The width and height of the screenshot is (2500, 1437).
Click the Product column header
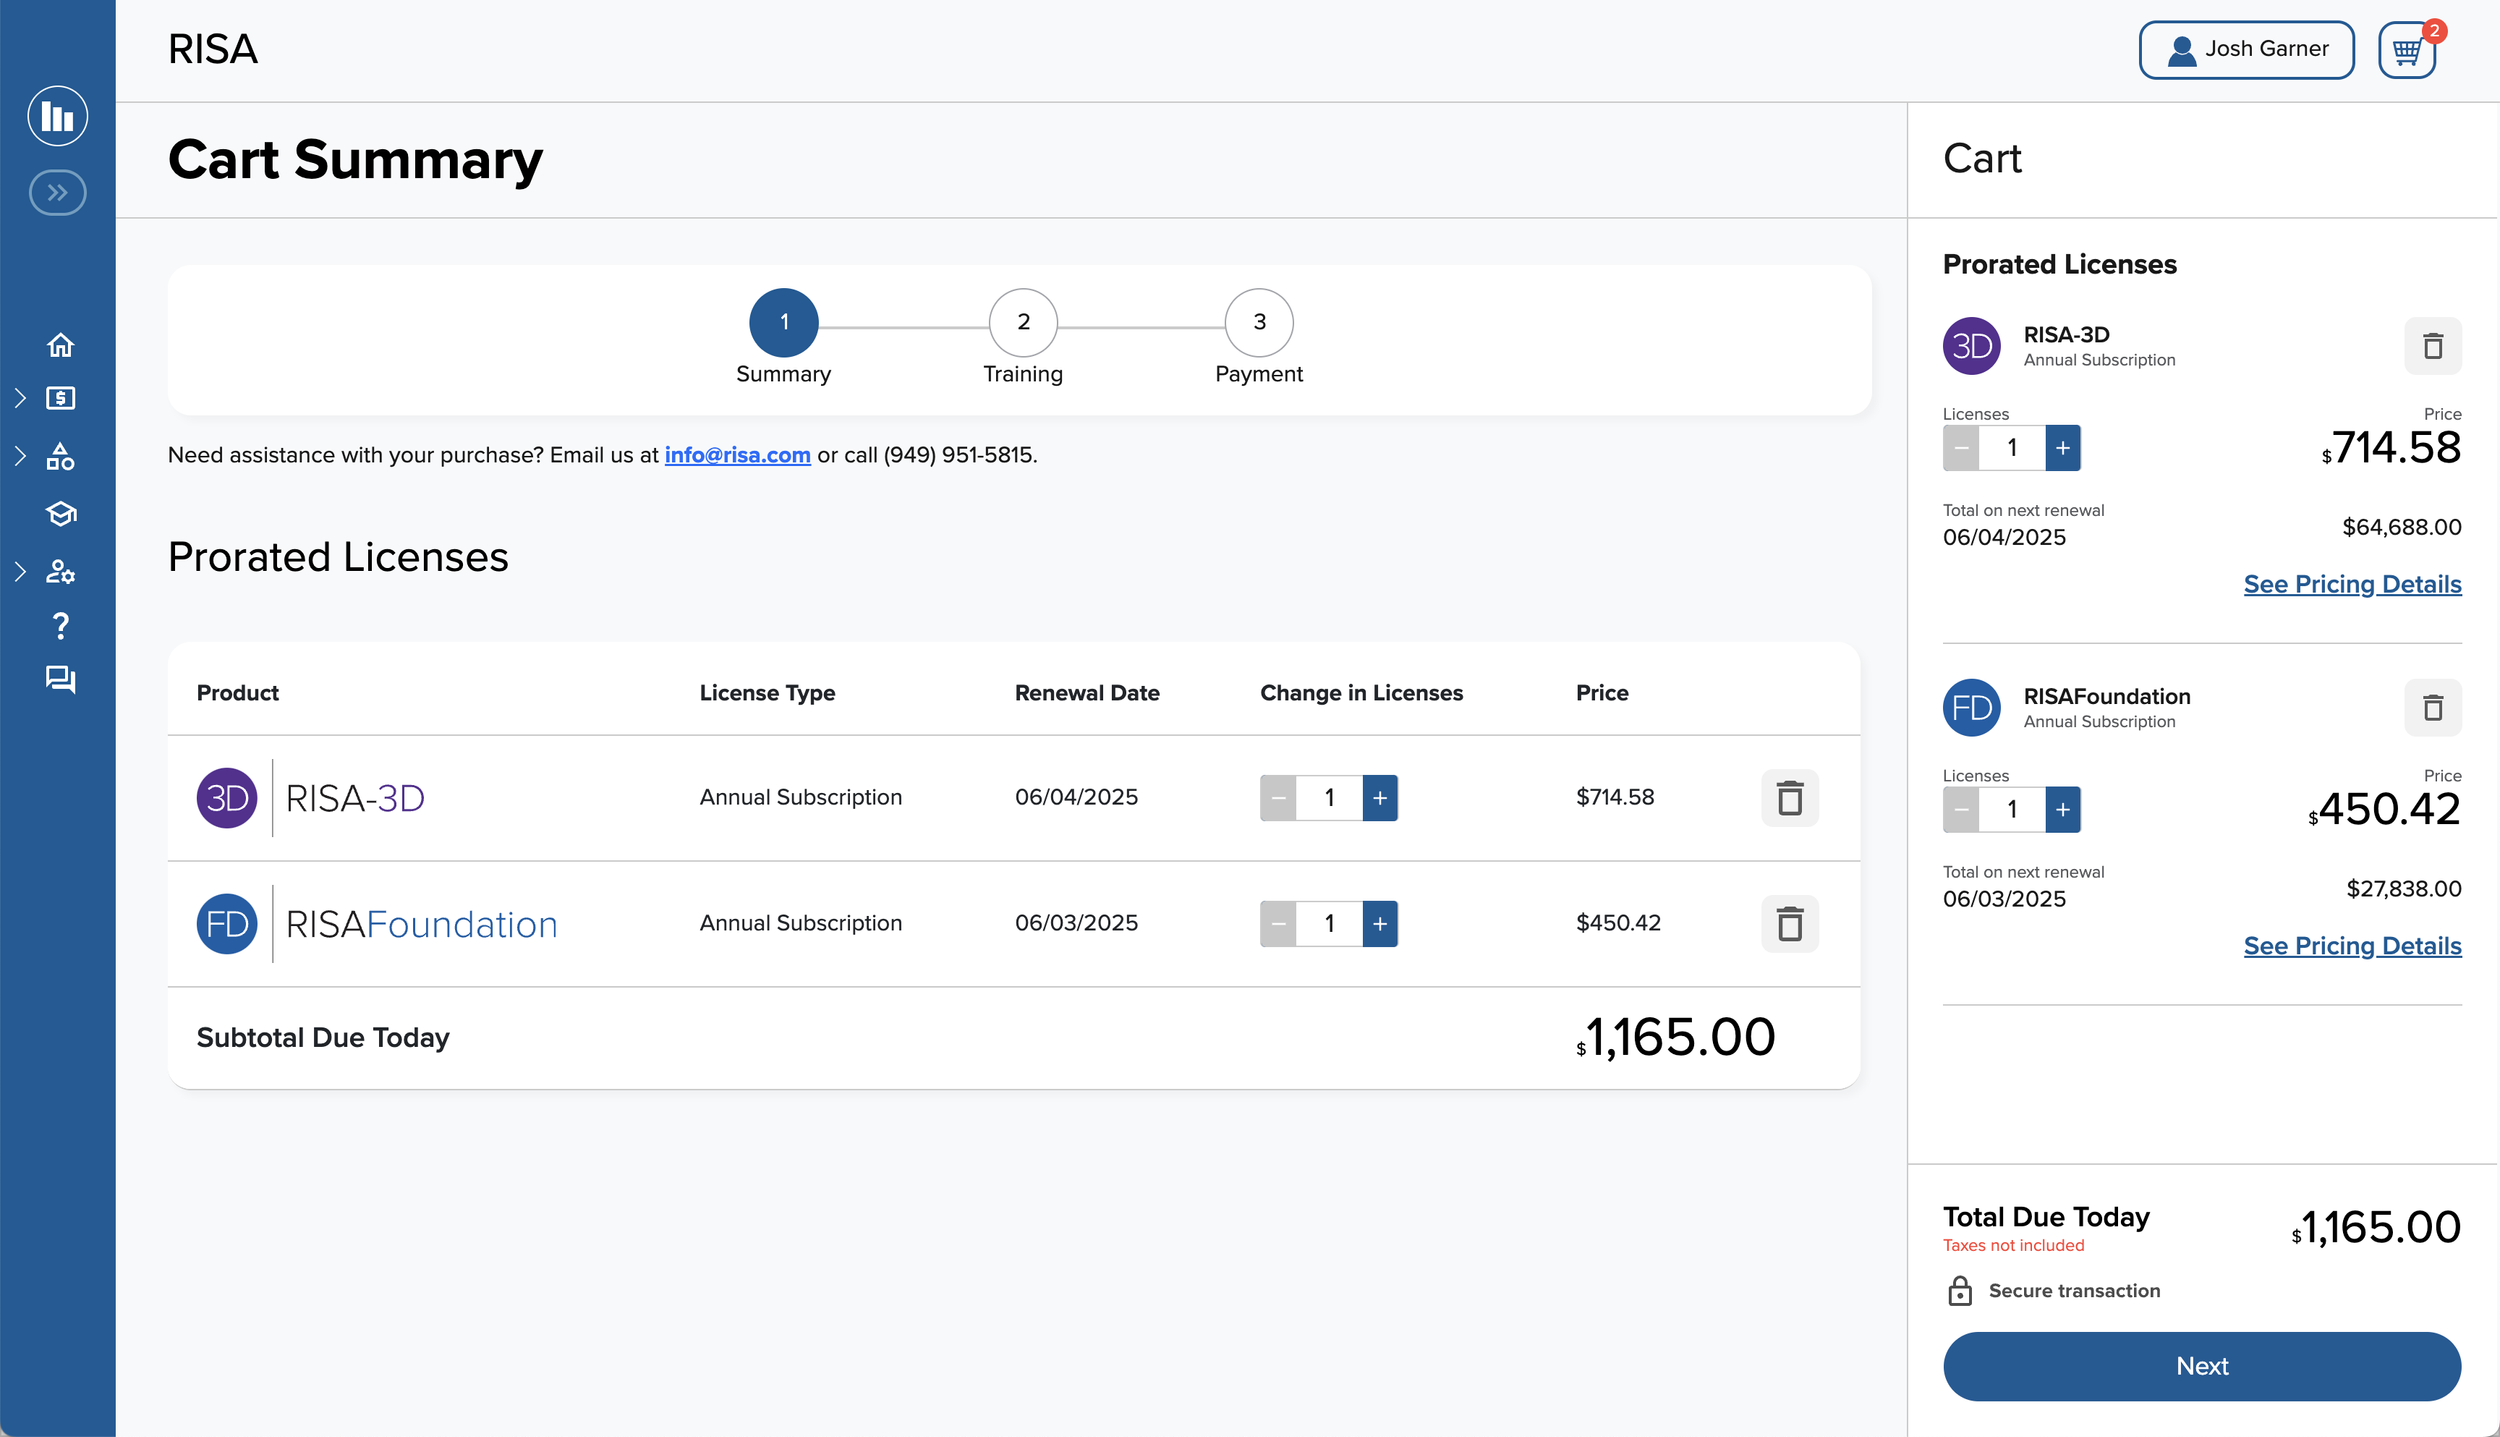(238, 693)
